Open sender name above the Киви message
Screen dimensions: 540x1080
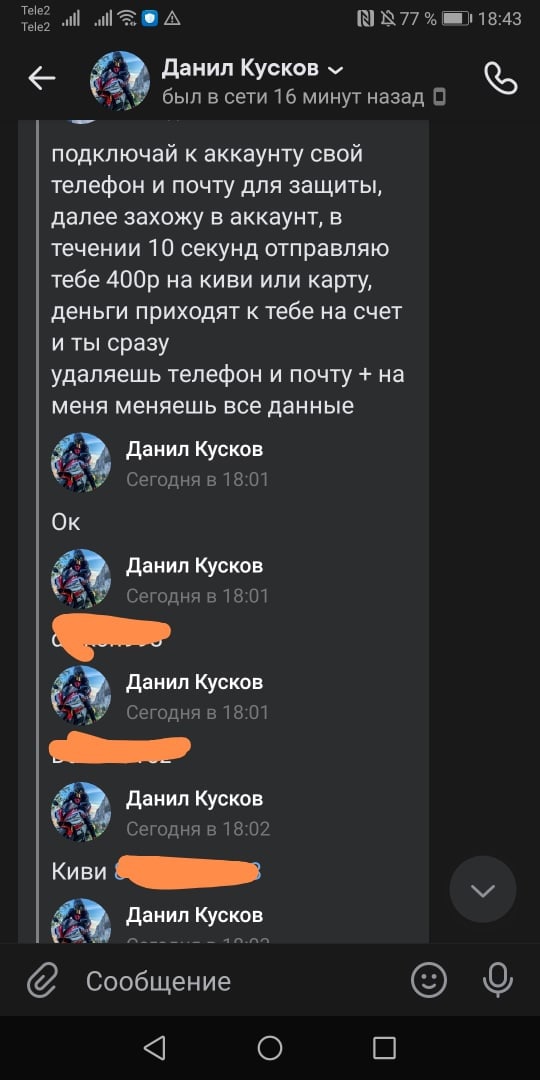(194, 798)
